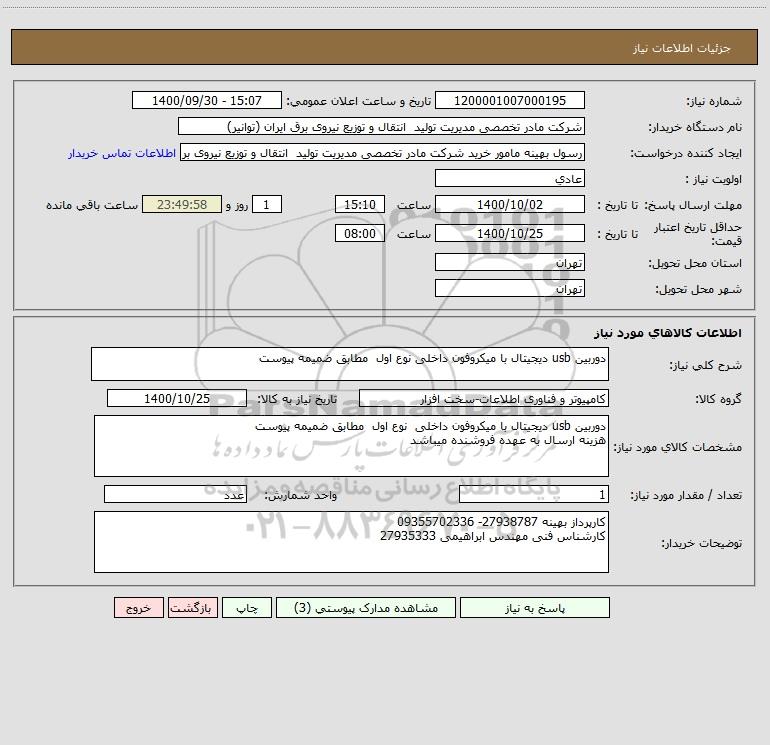Select remaining days field showing 1
This screenshot has height=745, width=770.
pyautogui.click(x=267, y=204)
